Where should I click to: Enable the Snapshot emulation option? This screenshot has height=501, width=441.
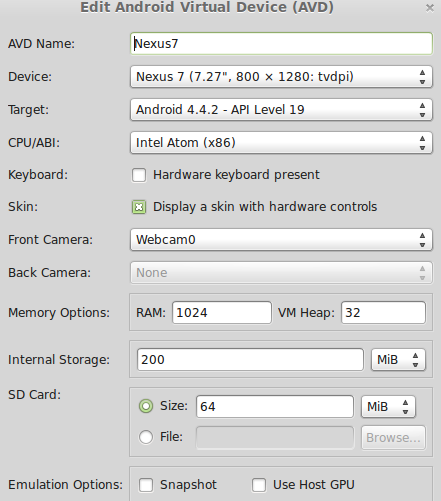tap(146, 485)
